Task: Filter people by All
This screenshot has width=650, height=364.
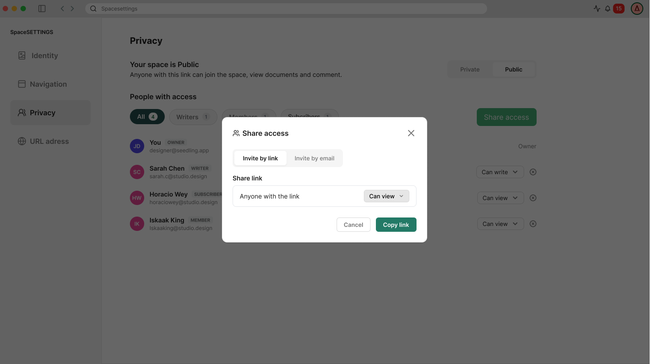Action: click(x=147, y=117)
